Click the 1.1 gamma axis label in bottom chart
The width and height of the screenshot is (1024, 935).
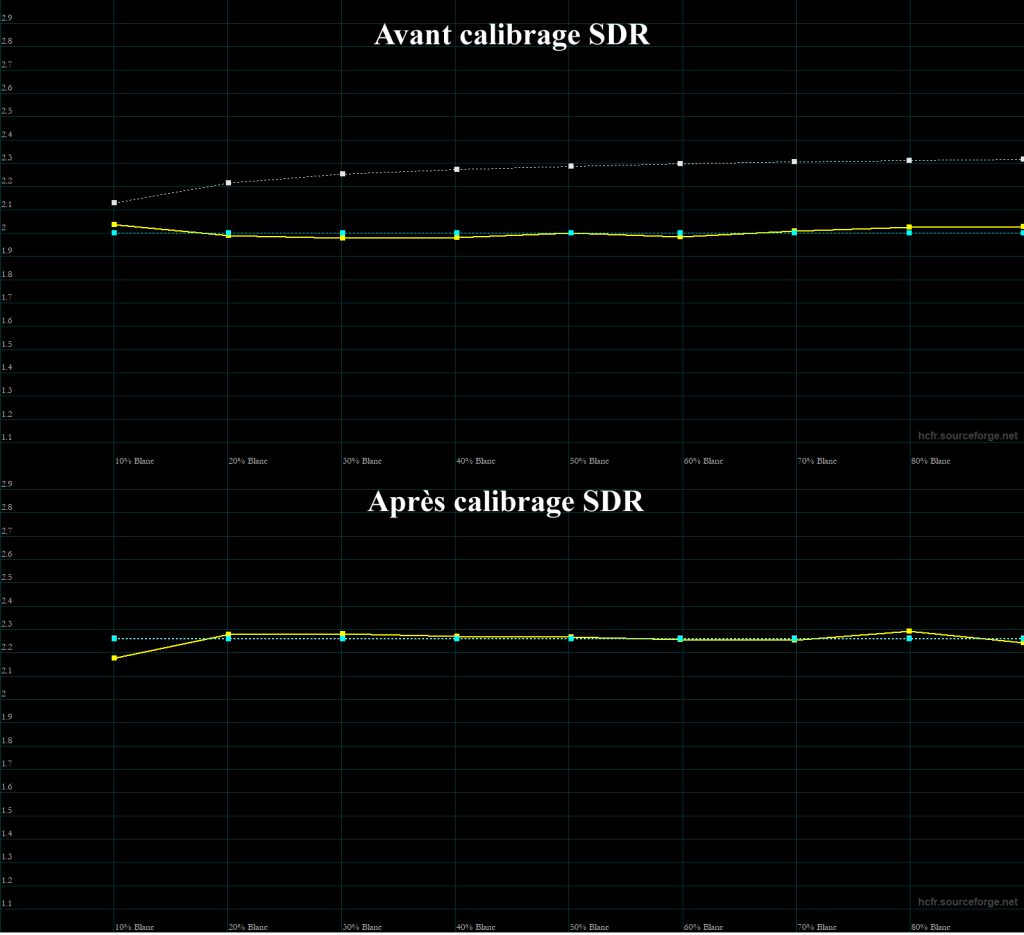tap(7, 903)
